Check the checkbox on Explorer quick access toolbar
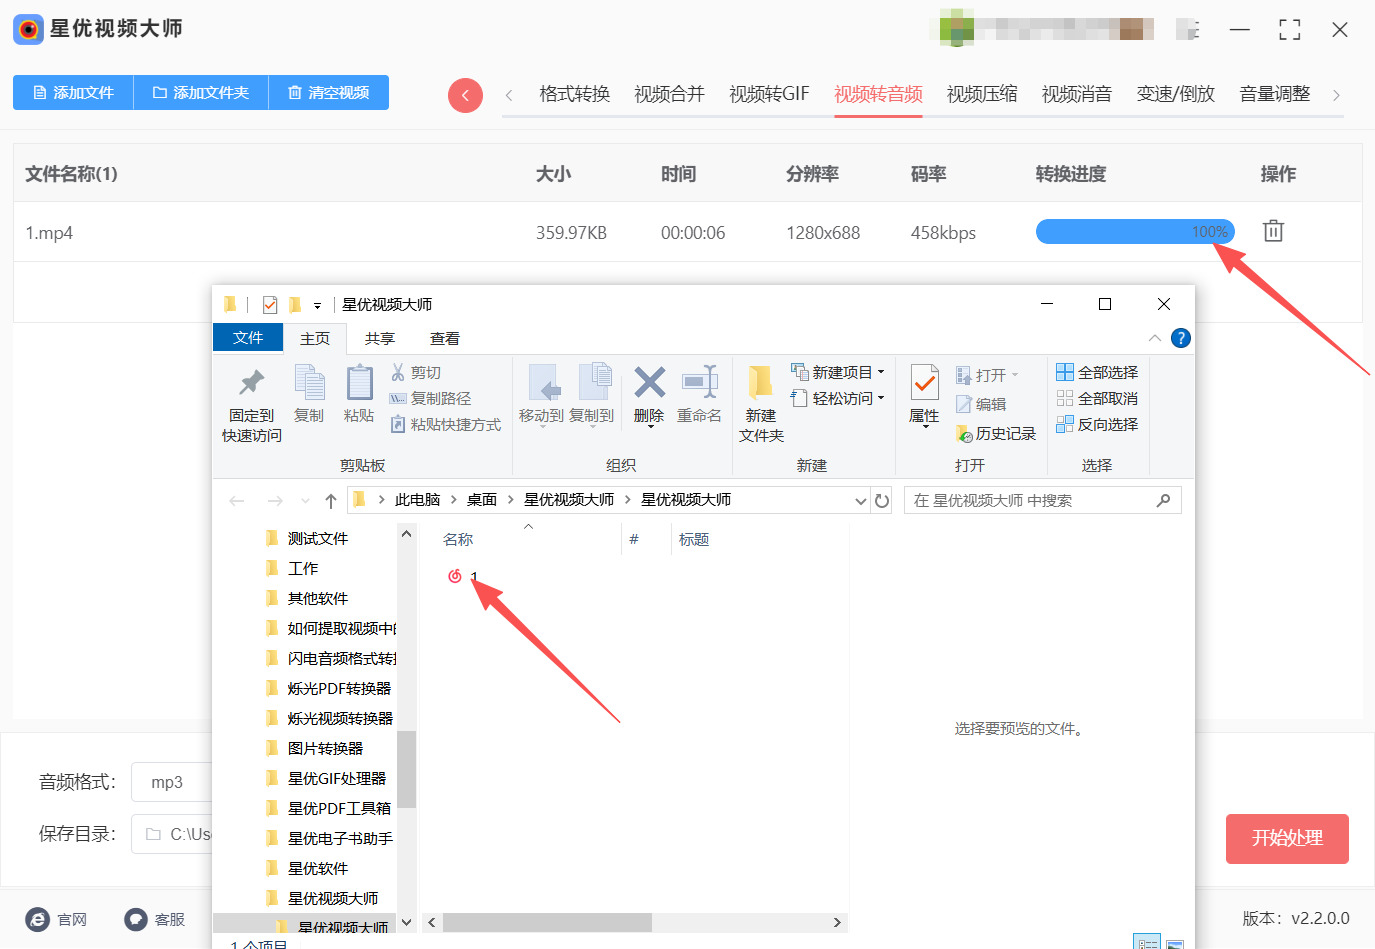Image resolution: width=1375 pixels, height=949 pixels. click(x=268, y=304)
